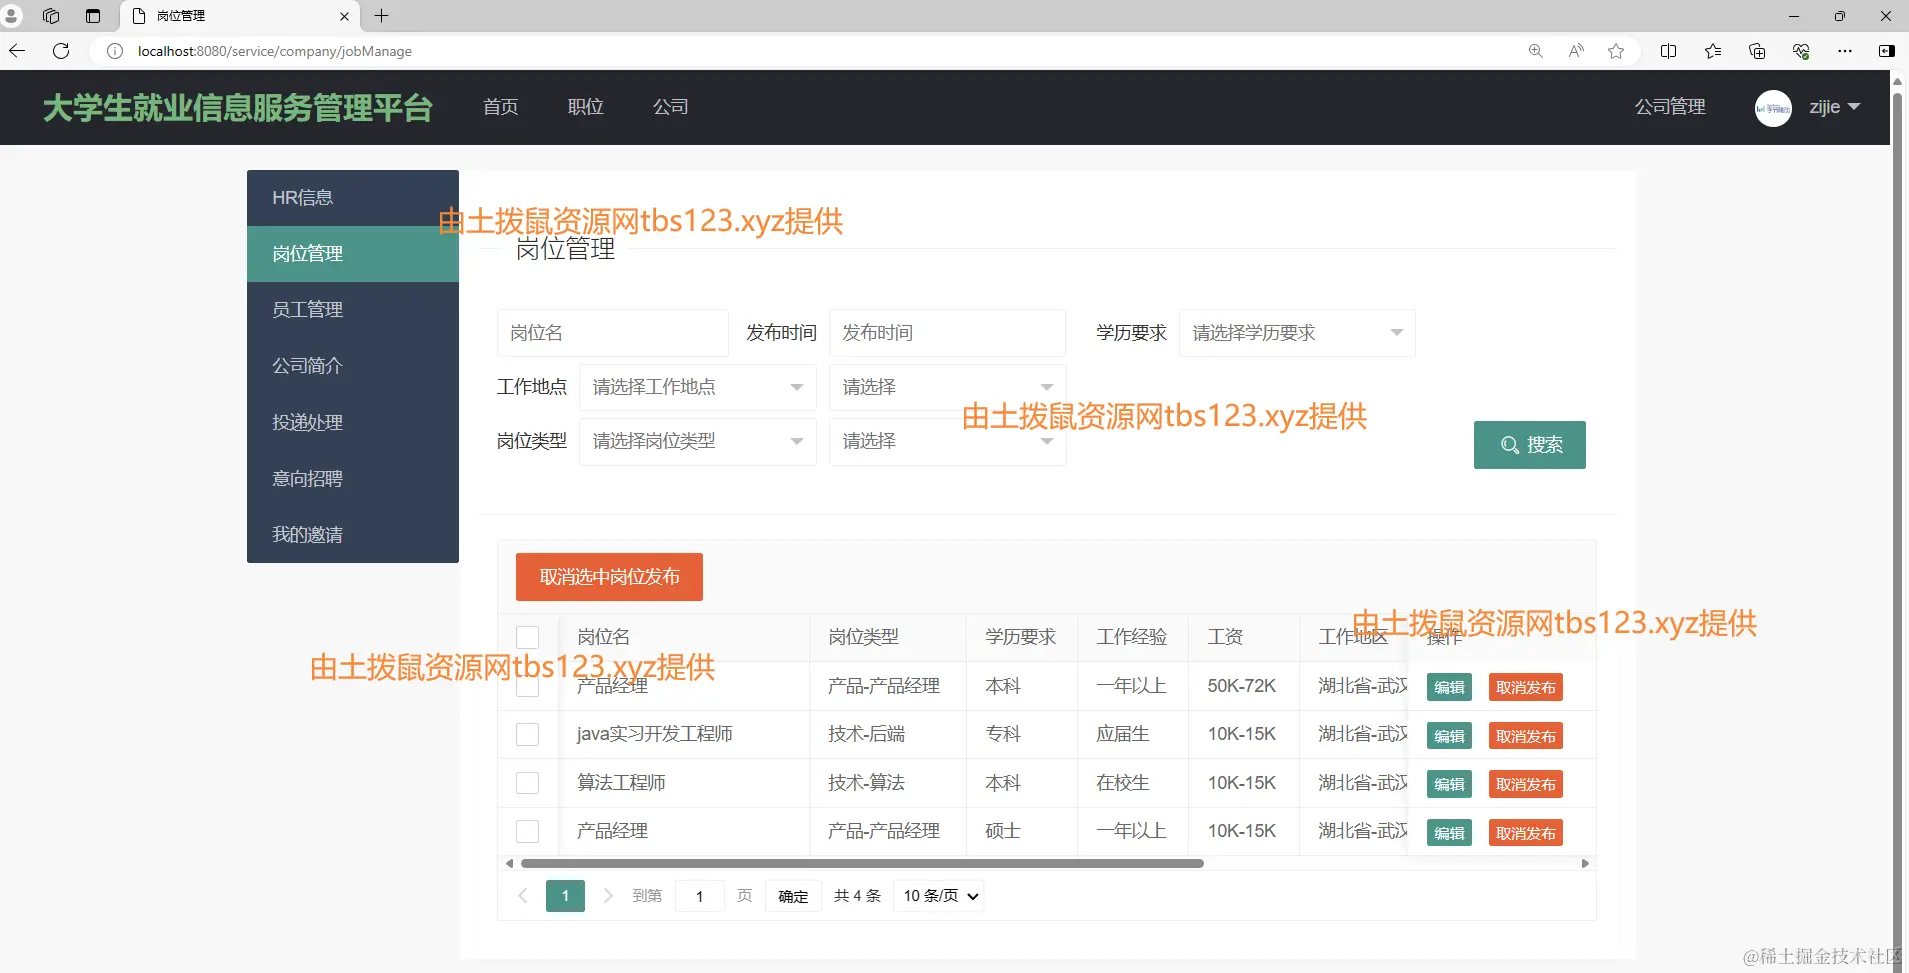The image size is (1909, 973).
Task: Check the box for 算法工程师
Action: [527, 783]
